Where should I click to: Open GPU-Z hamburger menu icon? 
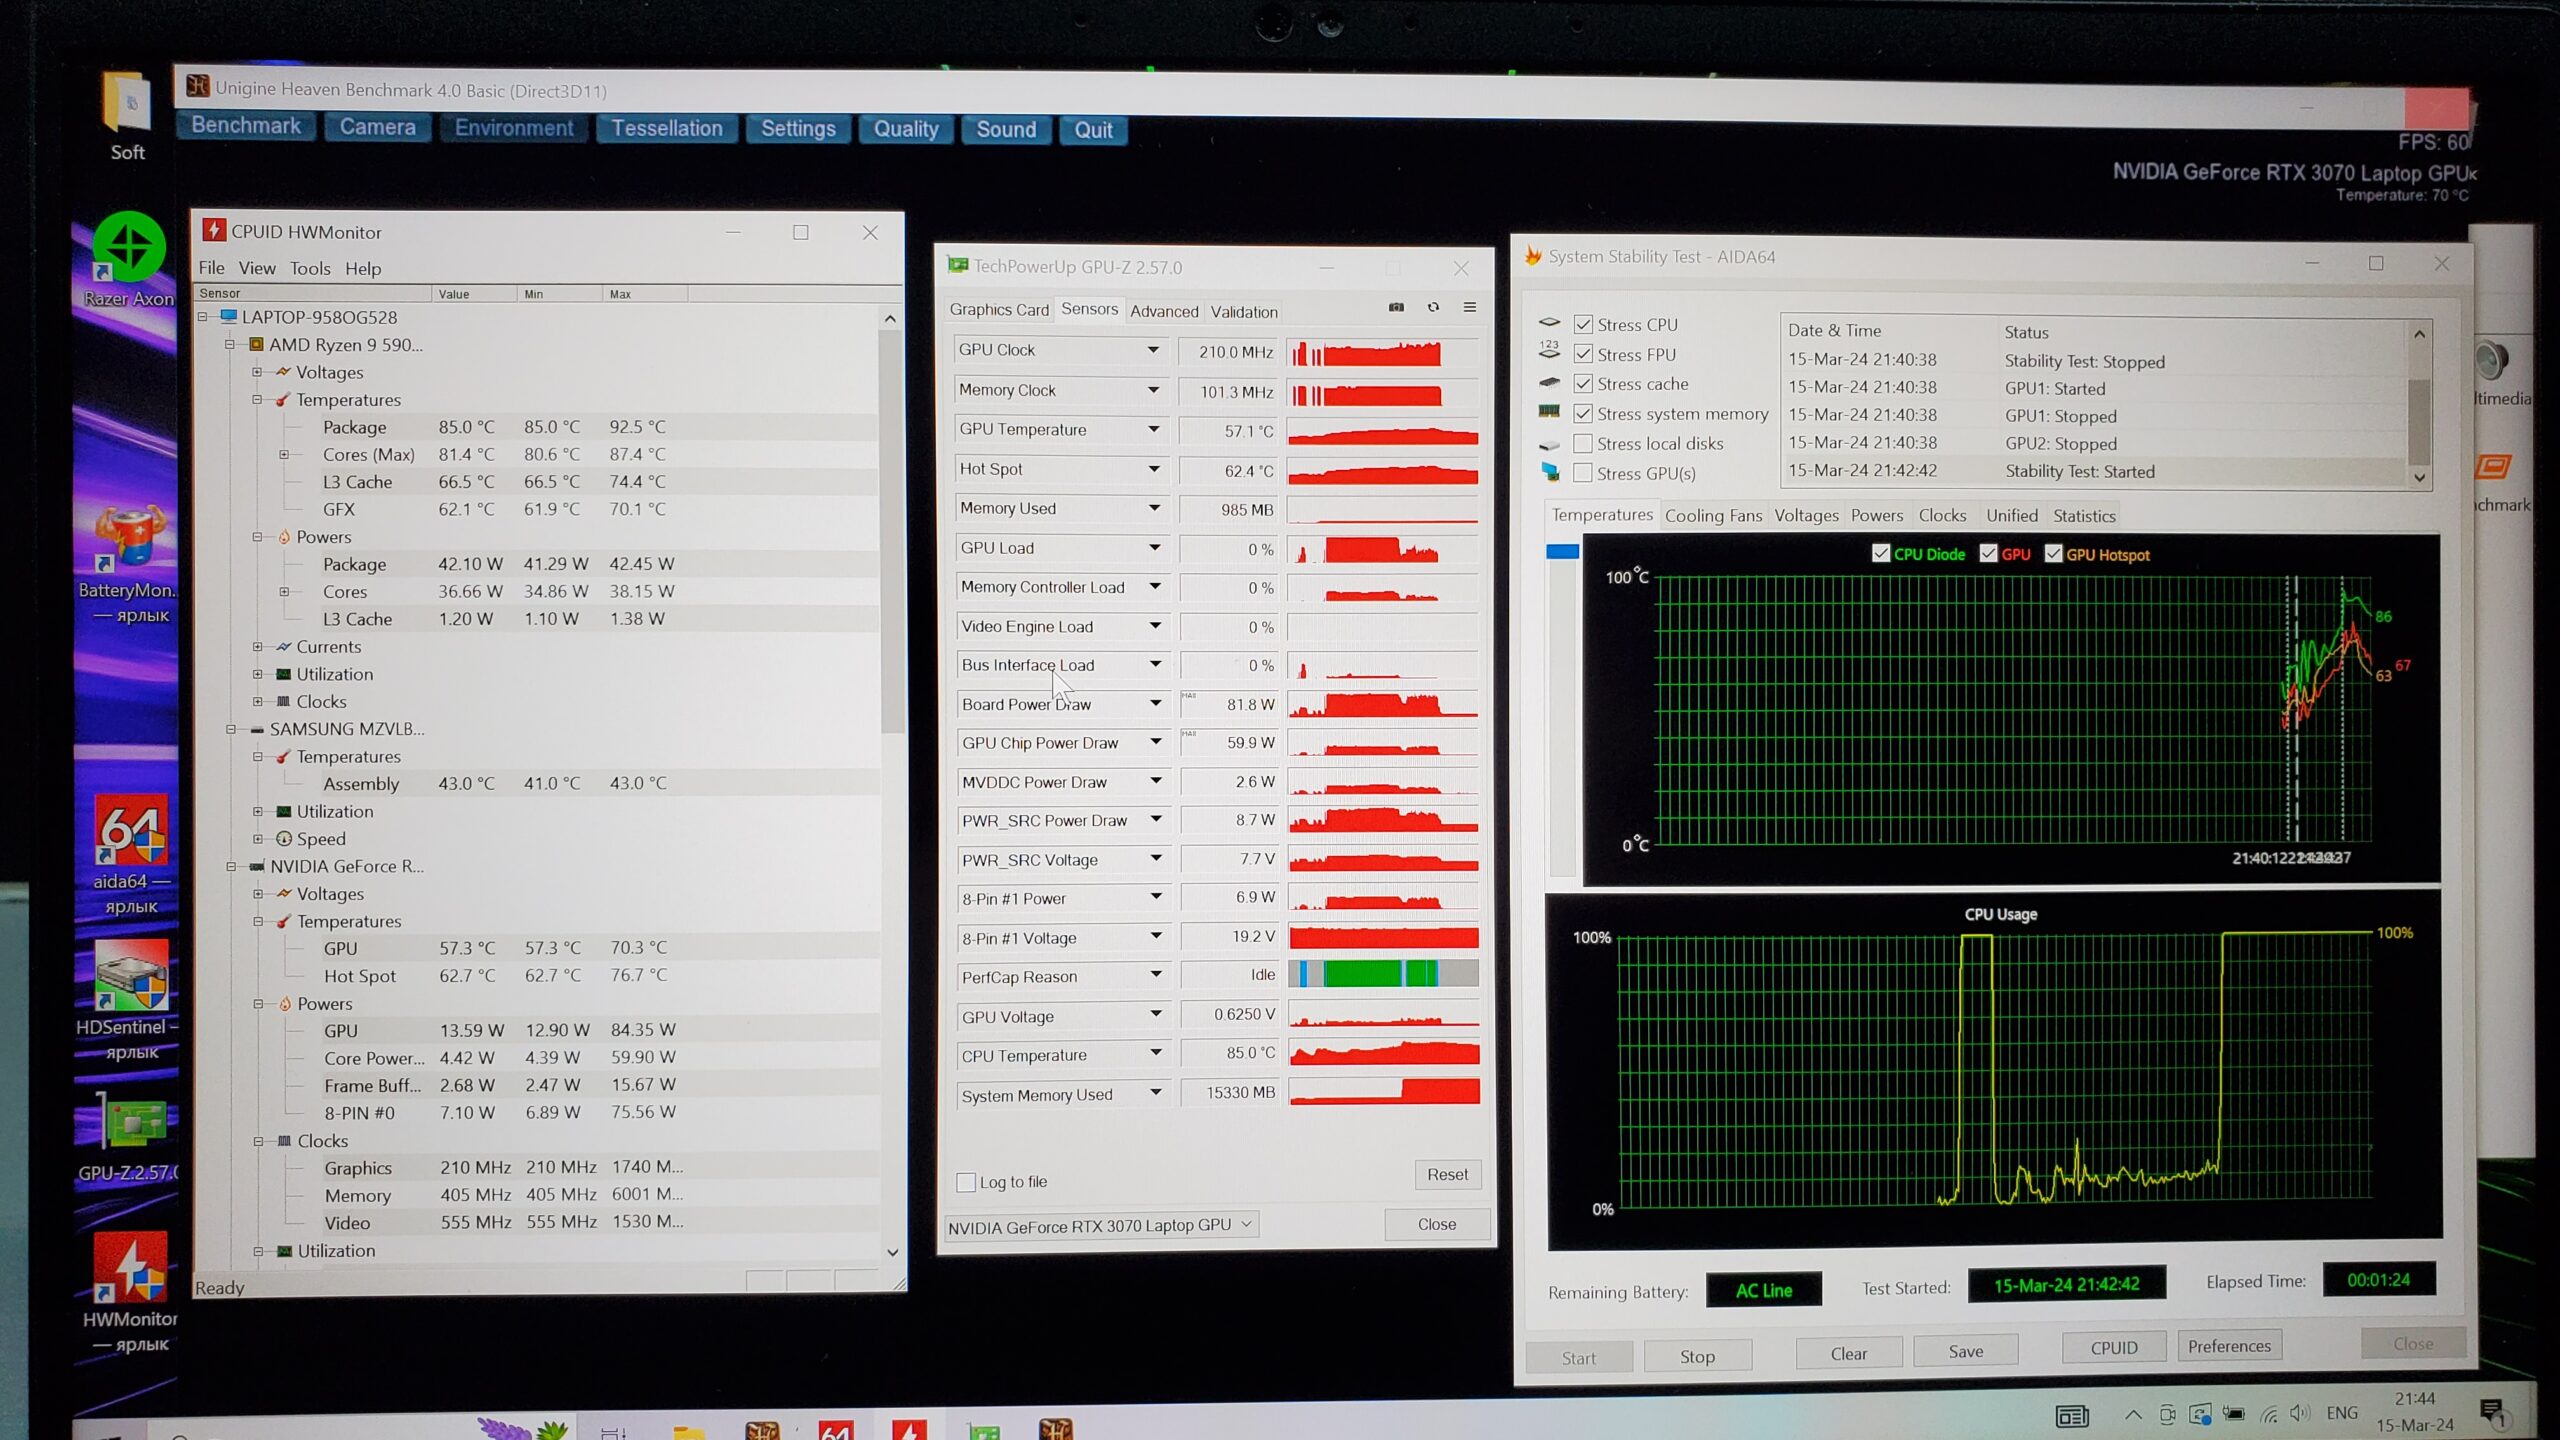point(1470,308)
